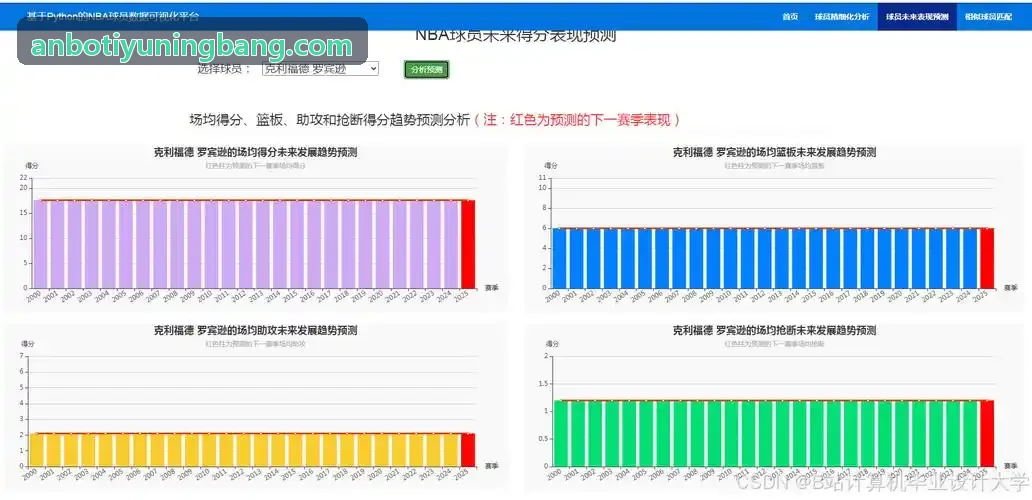Click the green 分析预测 button

(426, 70)
